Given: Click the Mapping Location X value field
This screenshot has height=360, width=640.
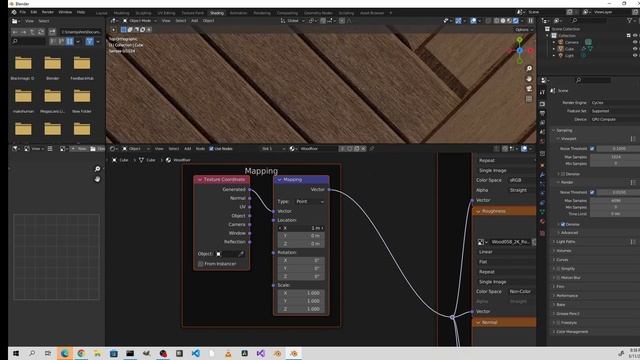Looking at the screenshot, I should [x=301, y=228].
